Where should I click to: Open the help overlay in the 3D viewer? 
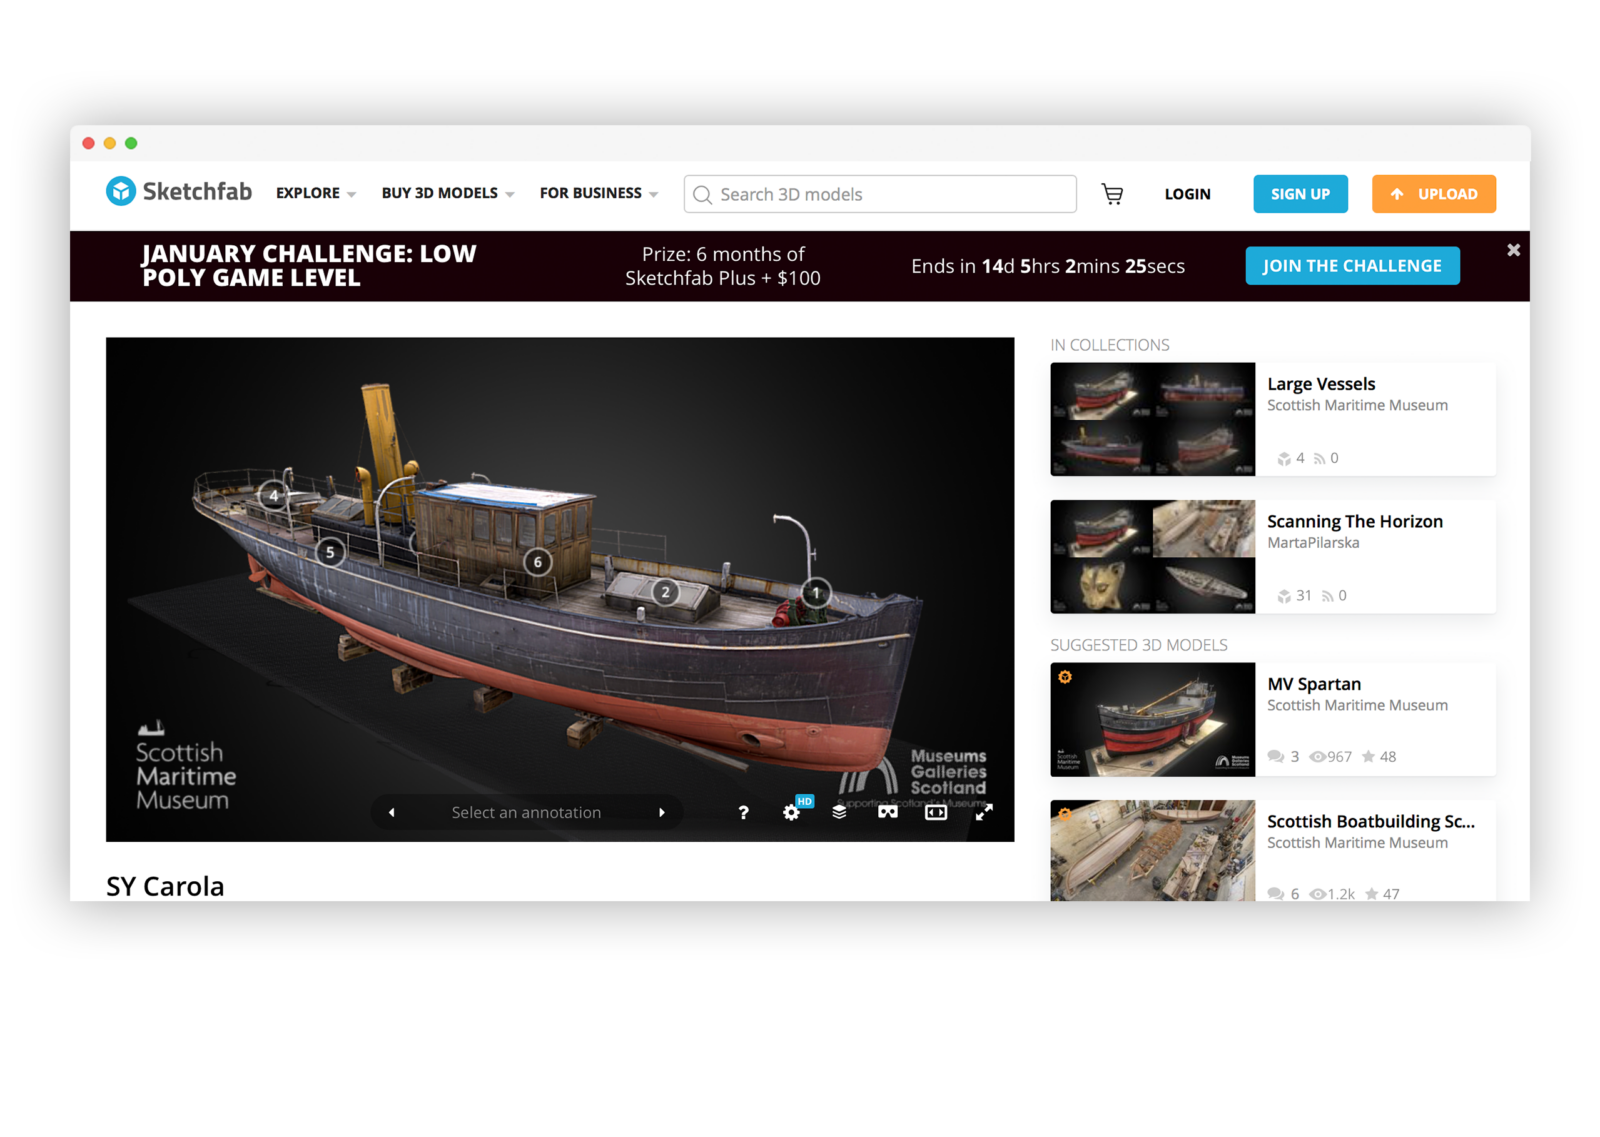tap(743, 812)
